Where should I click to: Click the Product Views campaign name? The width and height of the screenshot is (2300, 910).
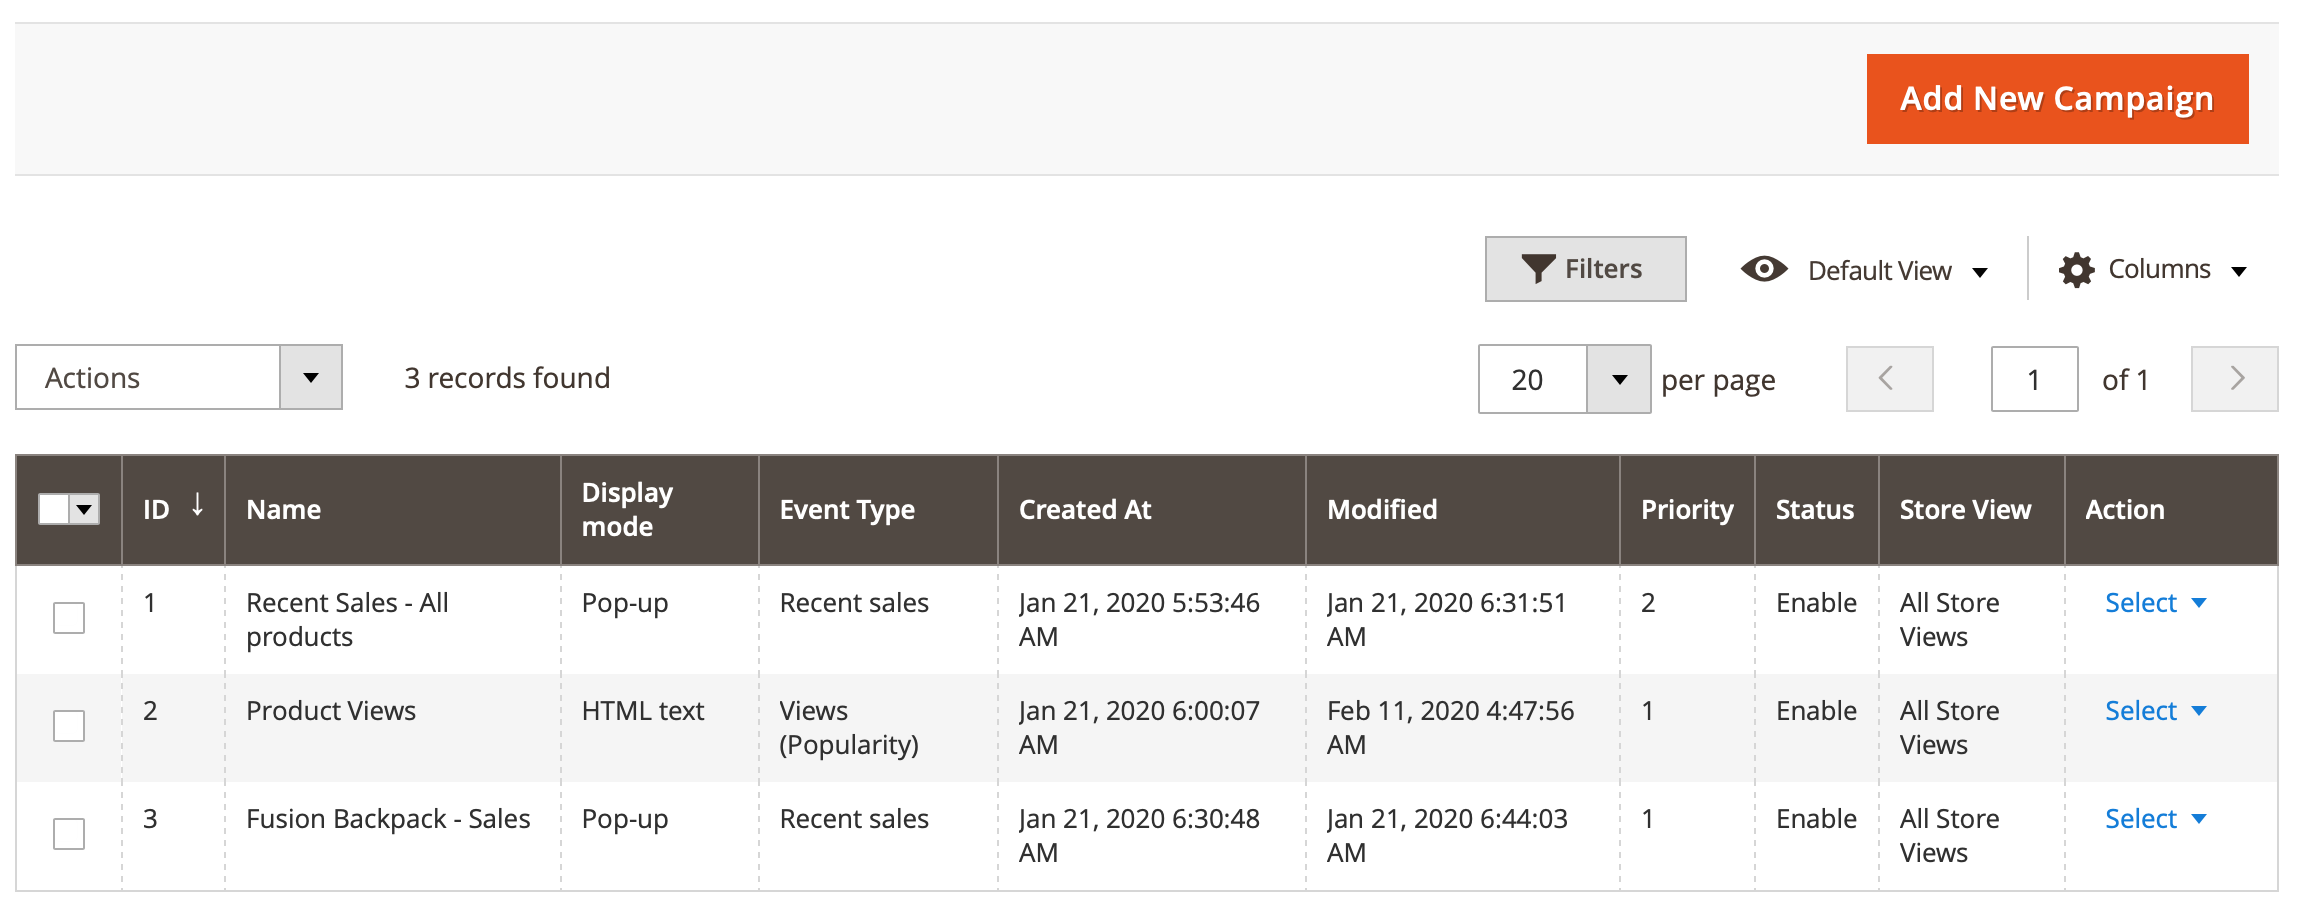[x=331, y=711]
